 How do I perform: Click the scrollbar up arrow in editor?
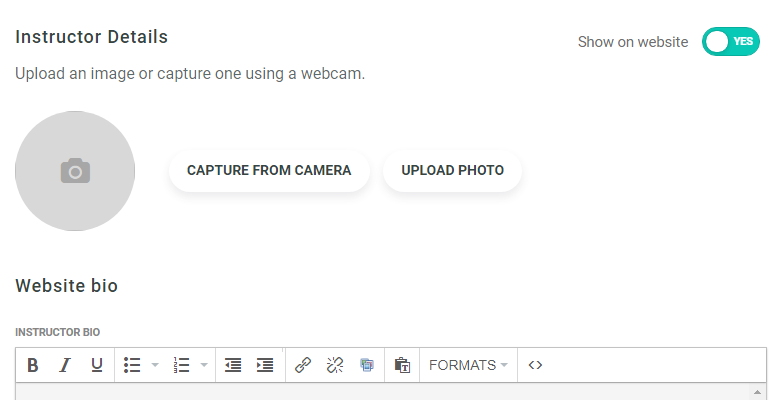click(x=756, y=391)
